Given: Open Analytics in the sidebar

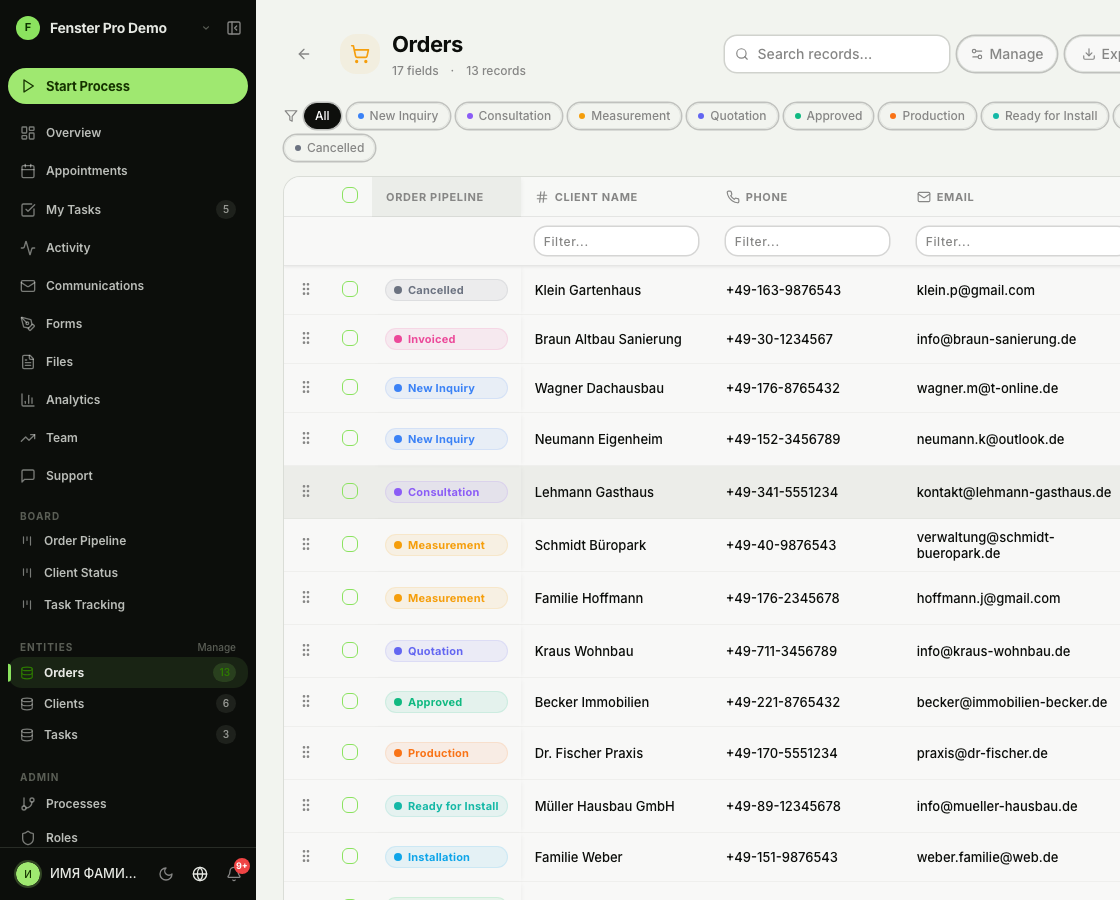Looking at the screenshot, I should (x=73, y=400).
